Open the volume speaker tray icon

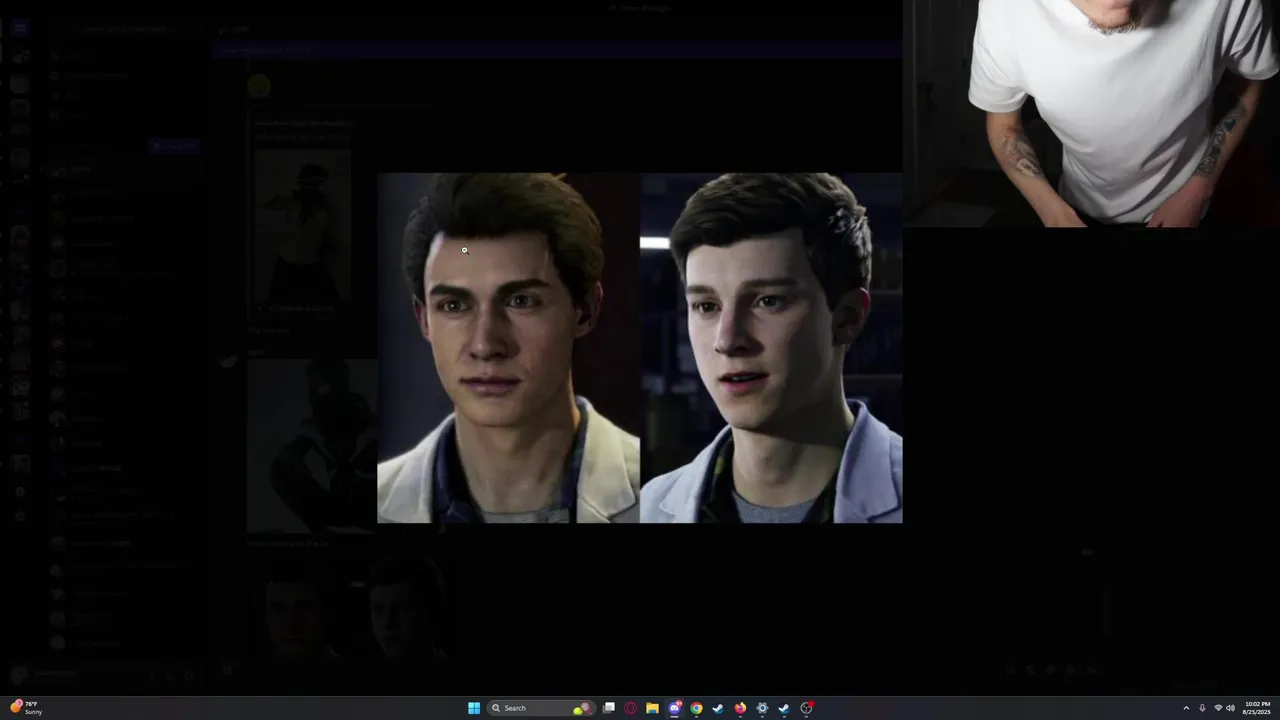[x=1230, y=708]
